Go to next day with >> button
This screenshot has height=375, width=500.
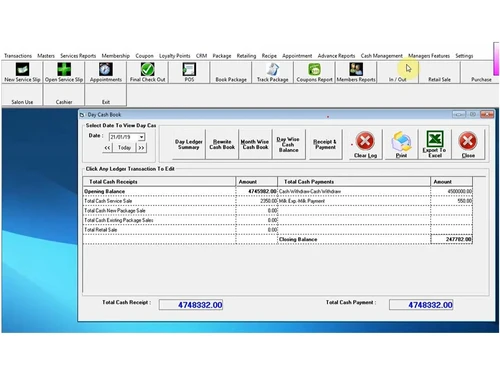coord(141,148)
